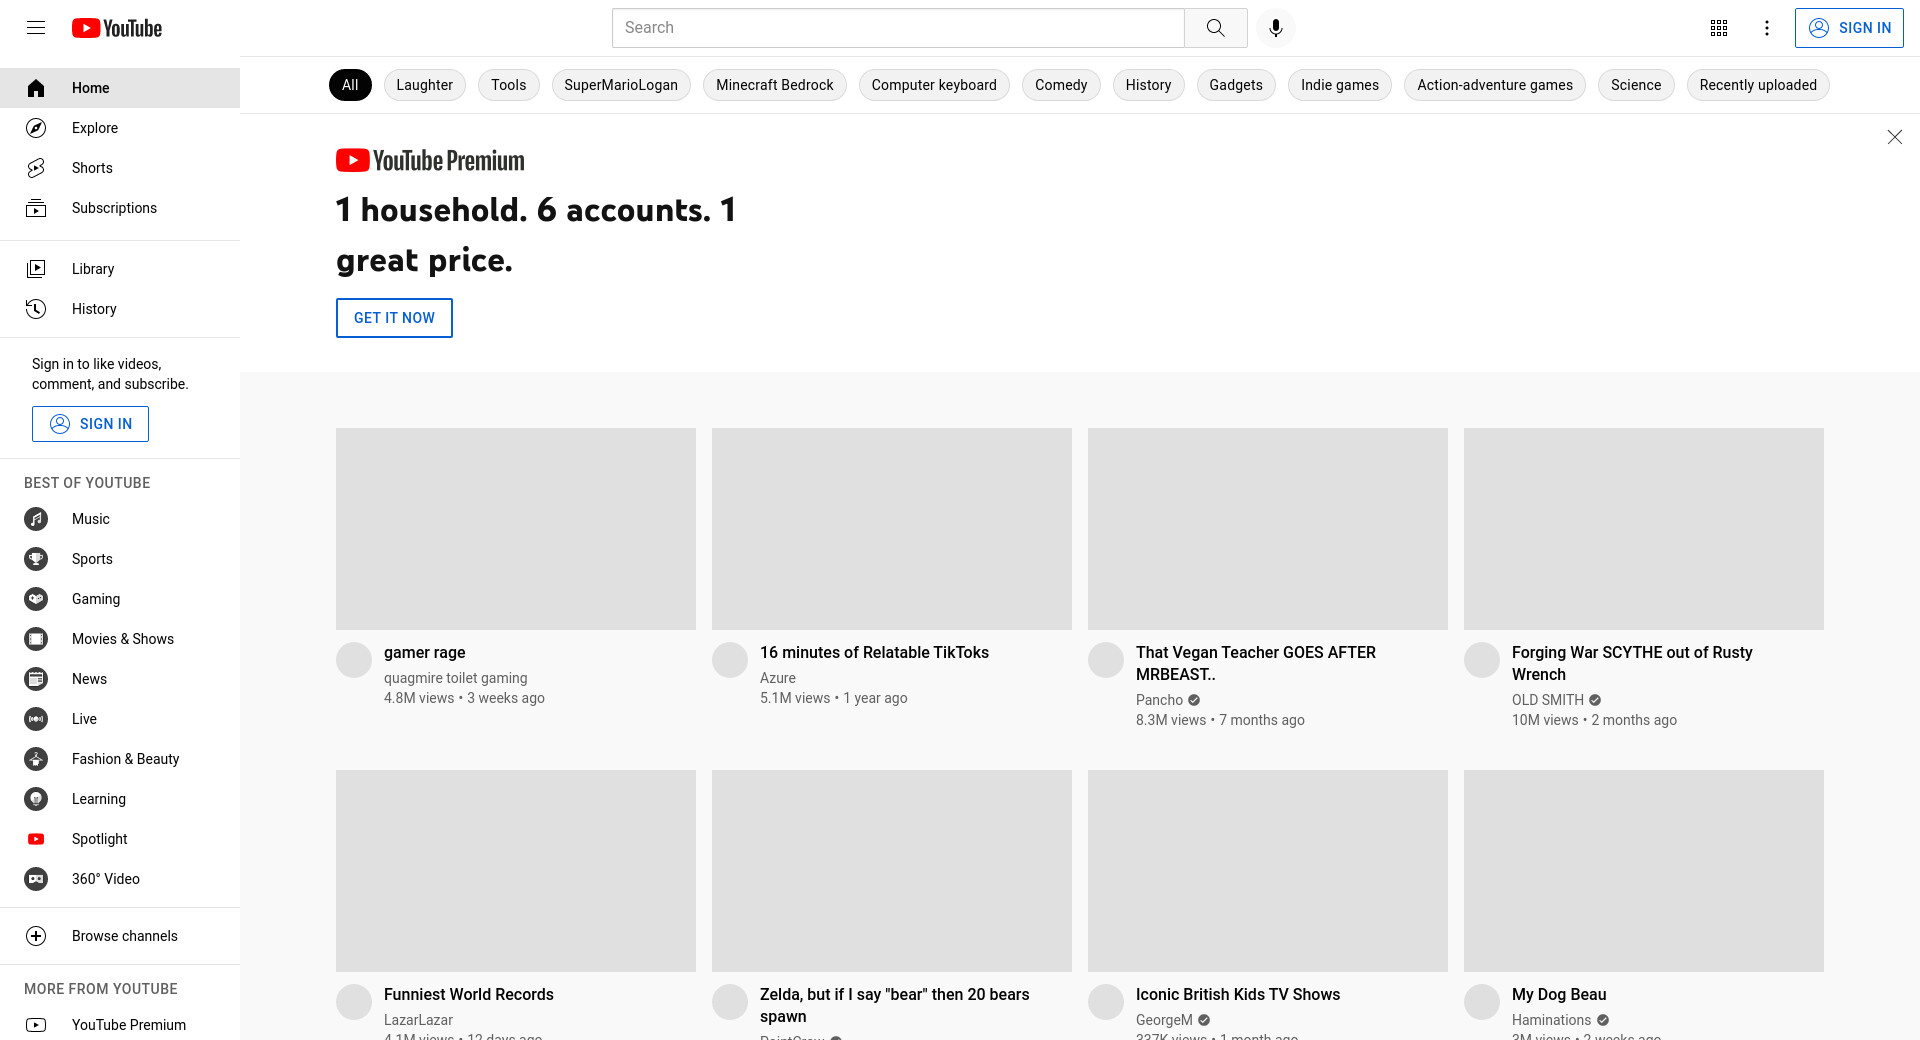1920x1040 pixels.
Task: Click the search magnifier button
Action: click(1216, 28)
